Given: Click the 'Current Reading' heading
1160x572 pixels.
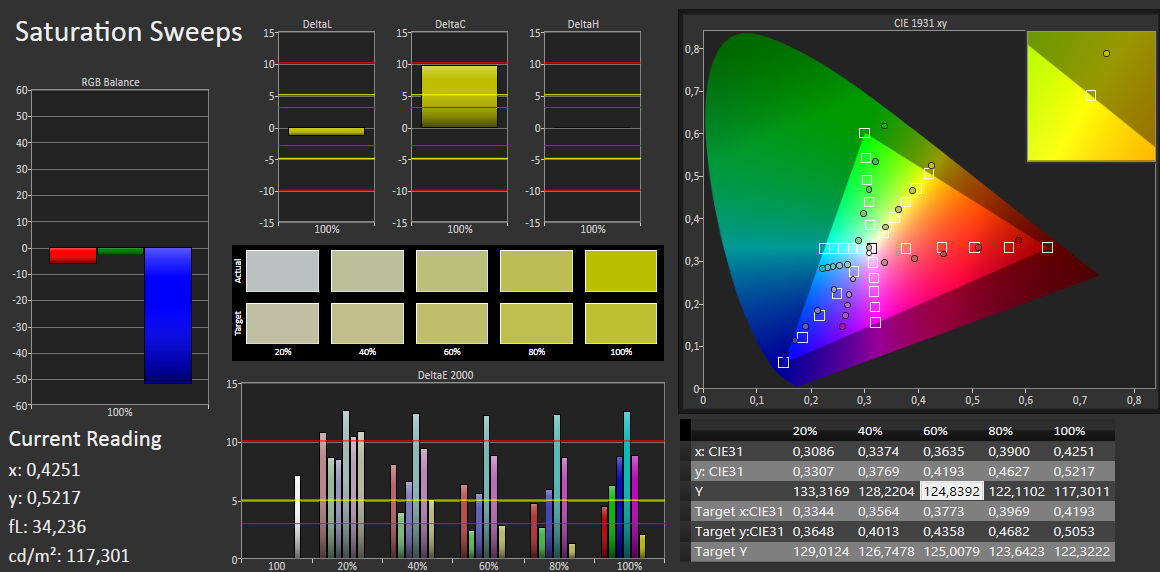Looking at the screenshot, I should (85, 439).
